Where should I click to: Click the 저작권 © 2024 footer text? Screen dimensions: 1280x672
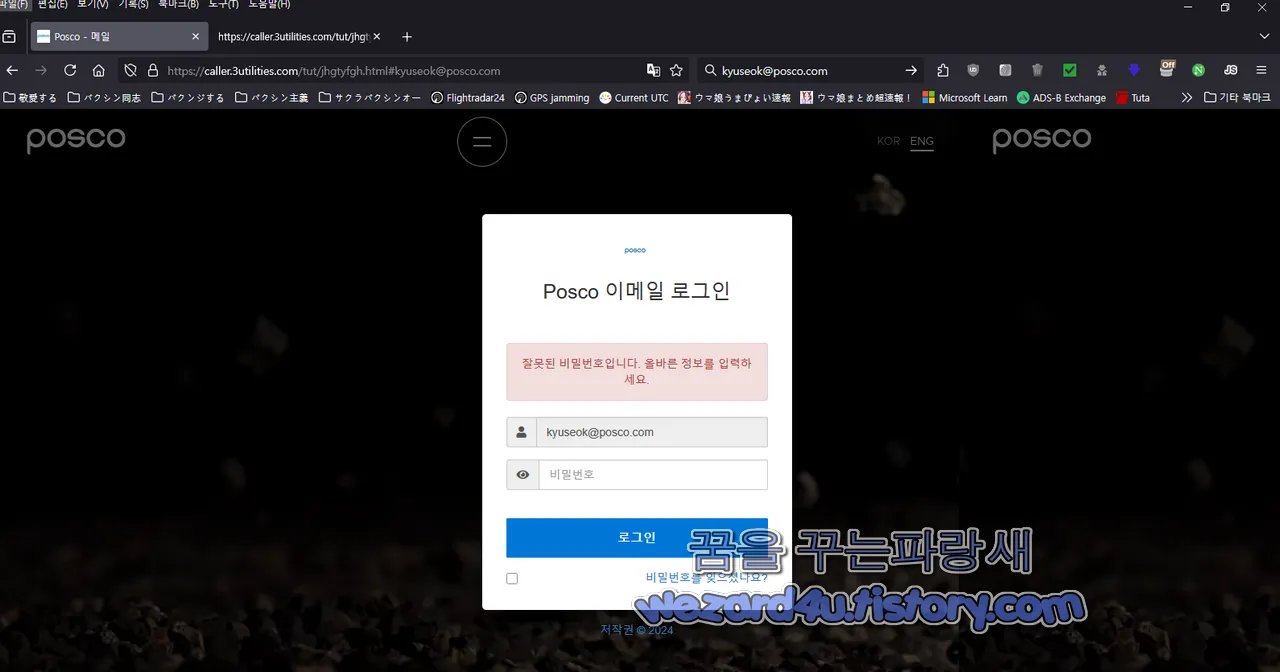point(637,630)
